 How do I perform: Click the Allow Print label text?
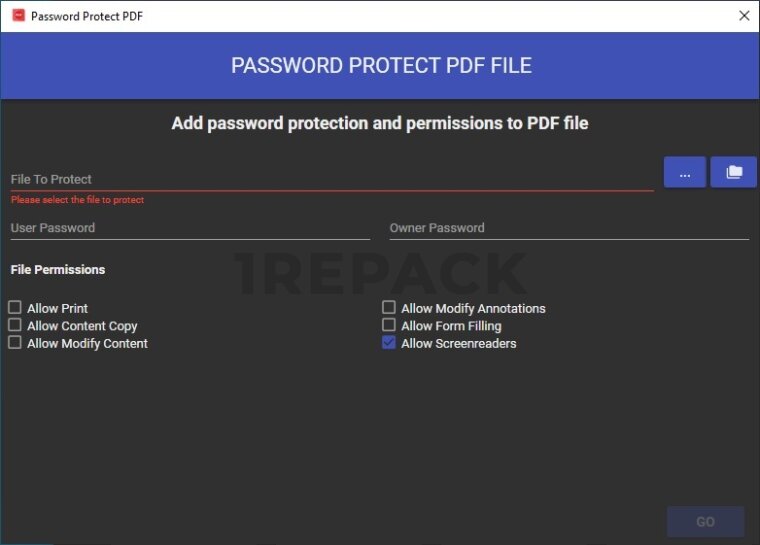58,309
